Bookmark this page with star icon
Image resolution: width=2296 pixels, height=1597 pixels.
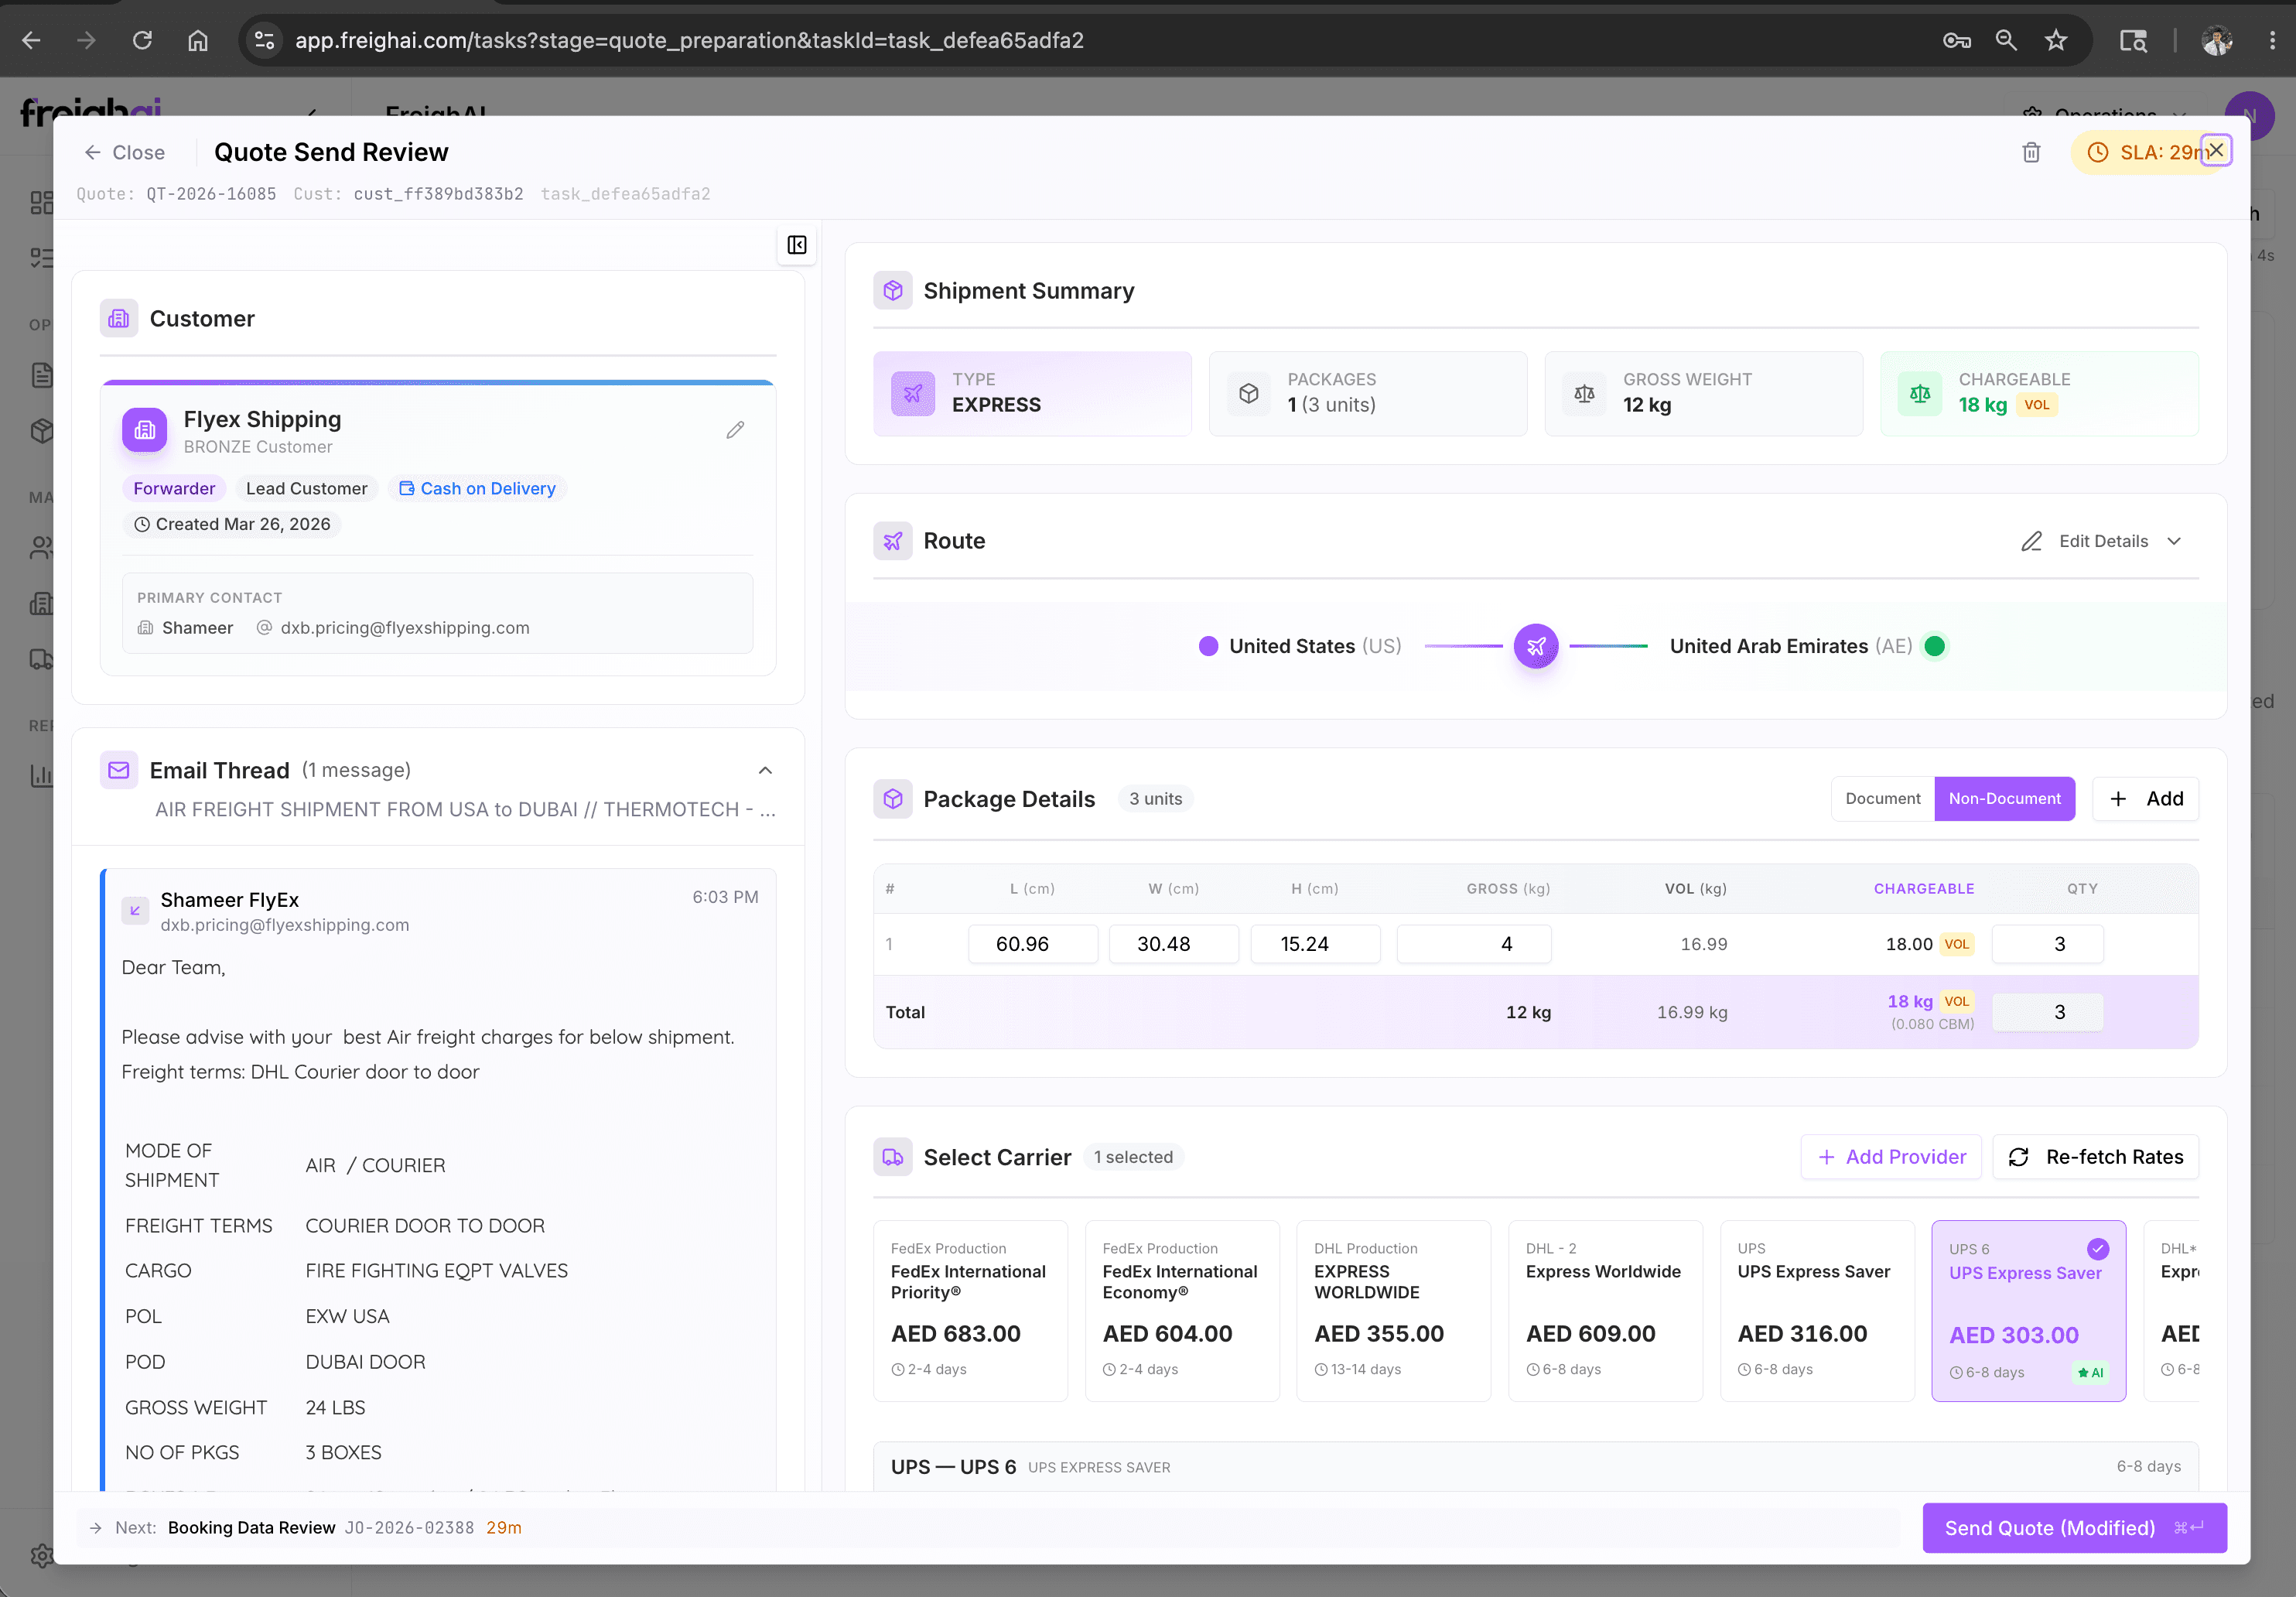click(x=2055, y=40)
